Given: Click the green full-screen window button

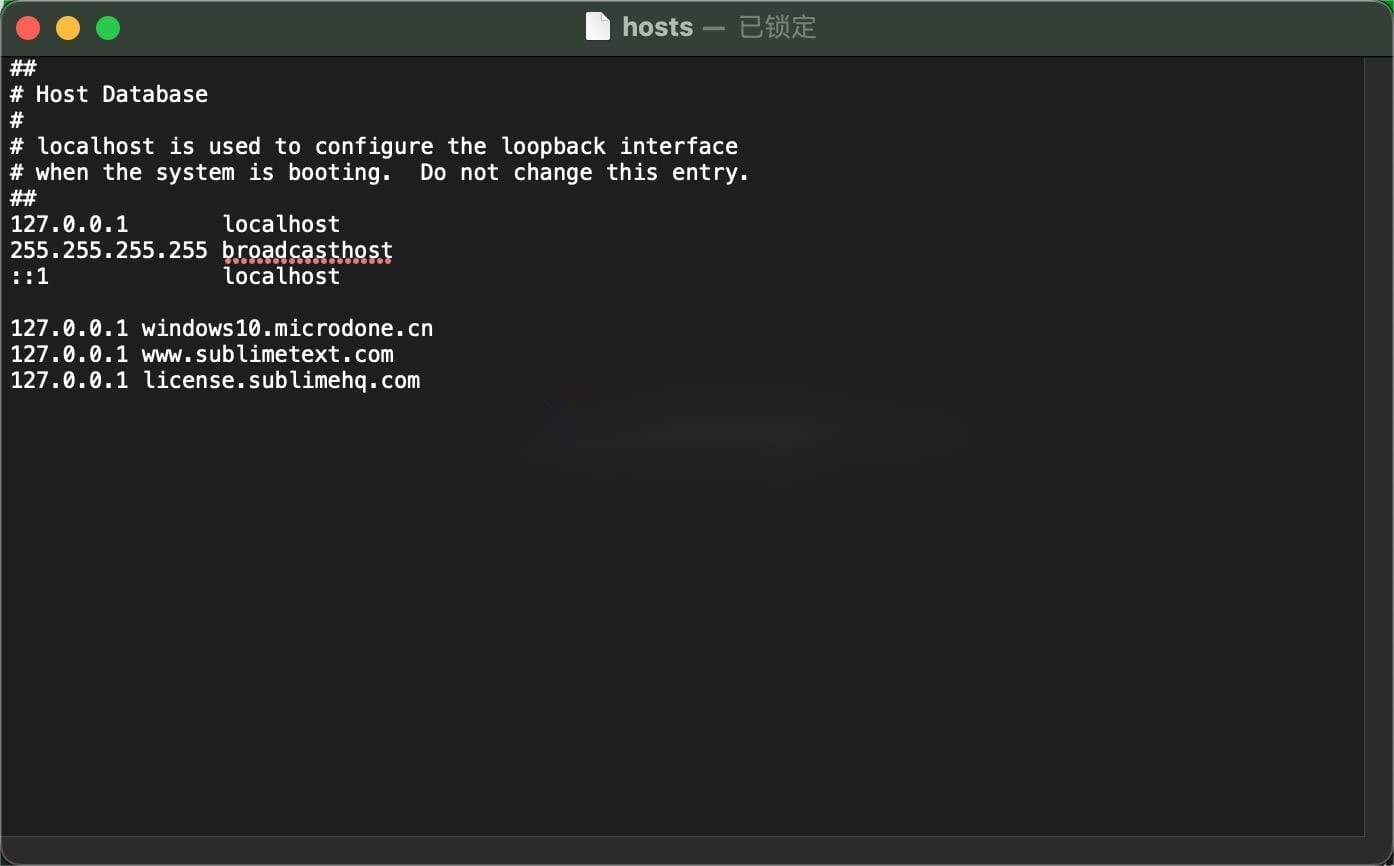Looking at the screenshot, I should pyautogui.click(x=108, y=28).
